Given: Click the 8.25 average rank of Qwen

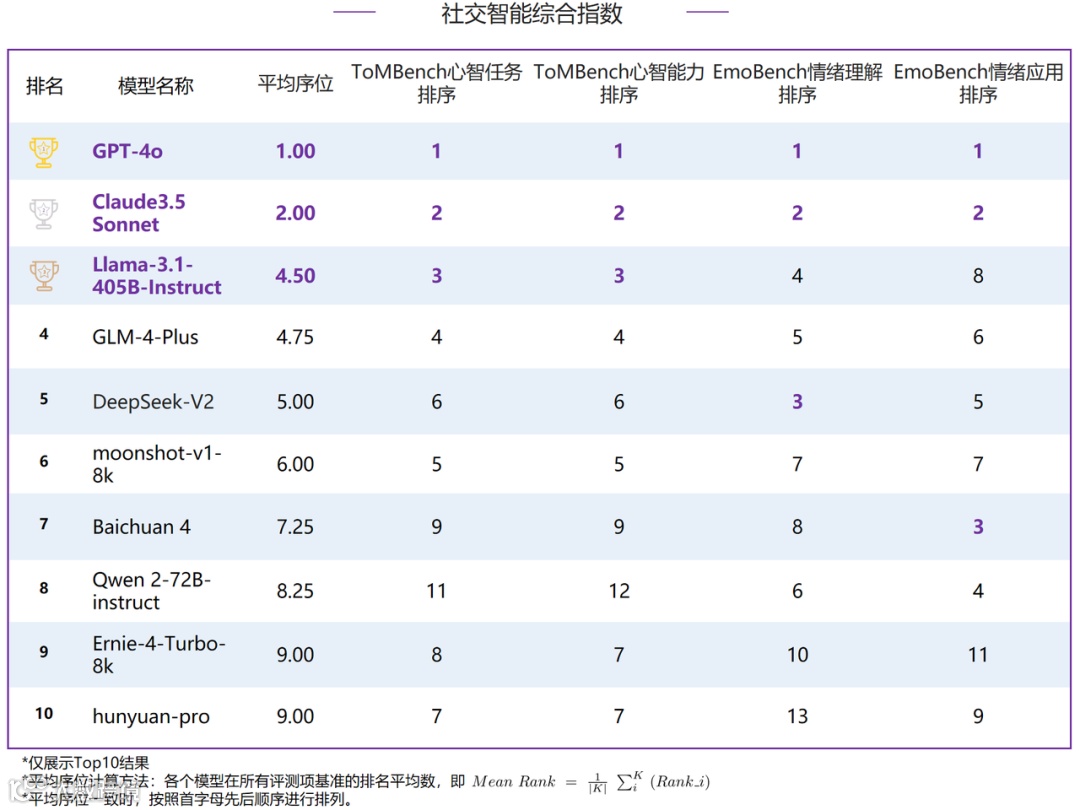Looking at the screenshot, I should tap(295, 591).
